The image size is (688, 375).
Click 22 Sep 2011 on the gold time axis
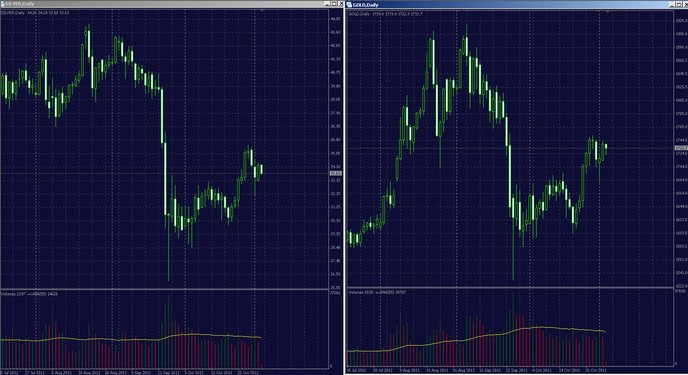(x=516, y=370)
